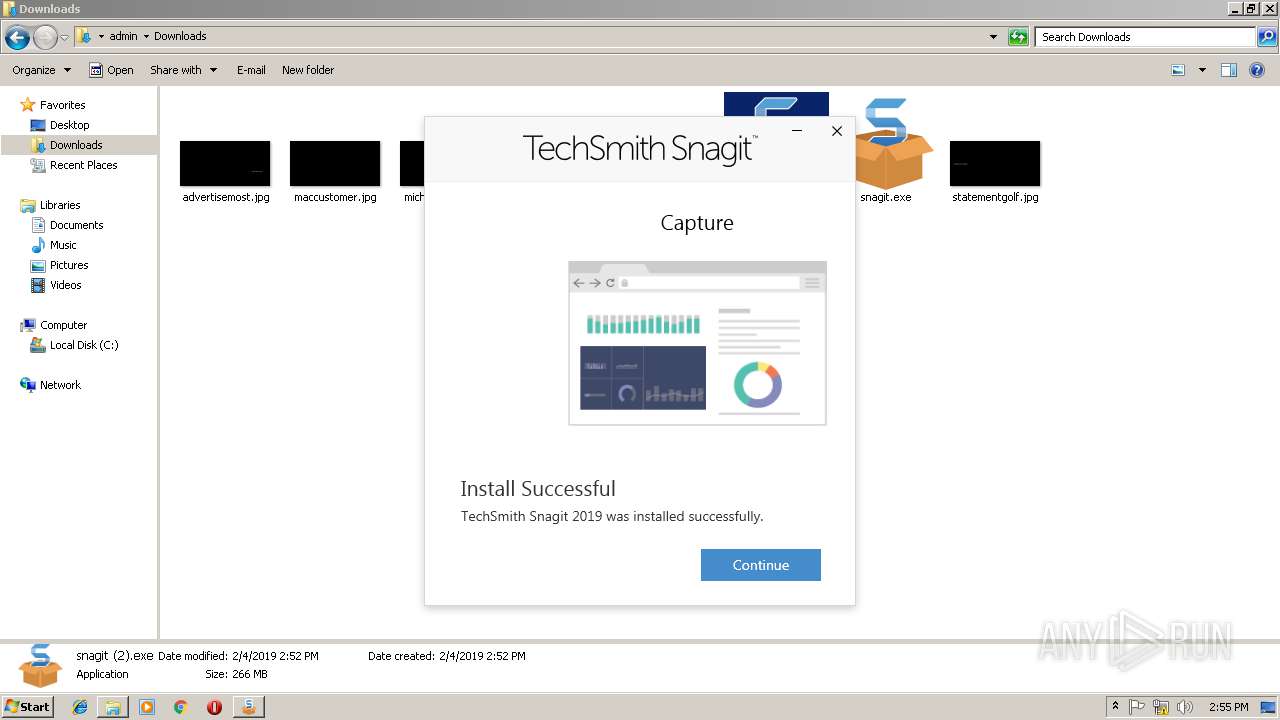Click Continue in the Snagit installer

point(760,565)
